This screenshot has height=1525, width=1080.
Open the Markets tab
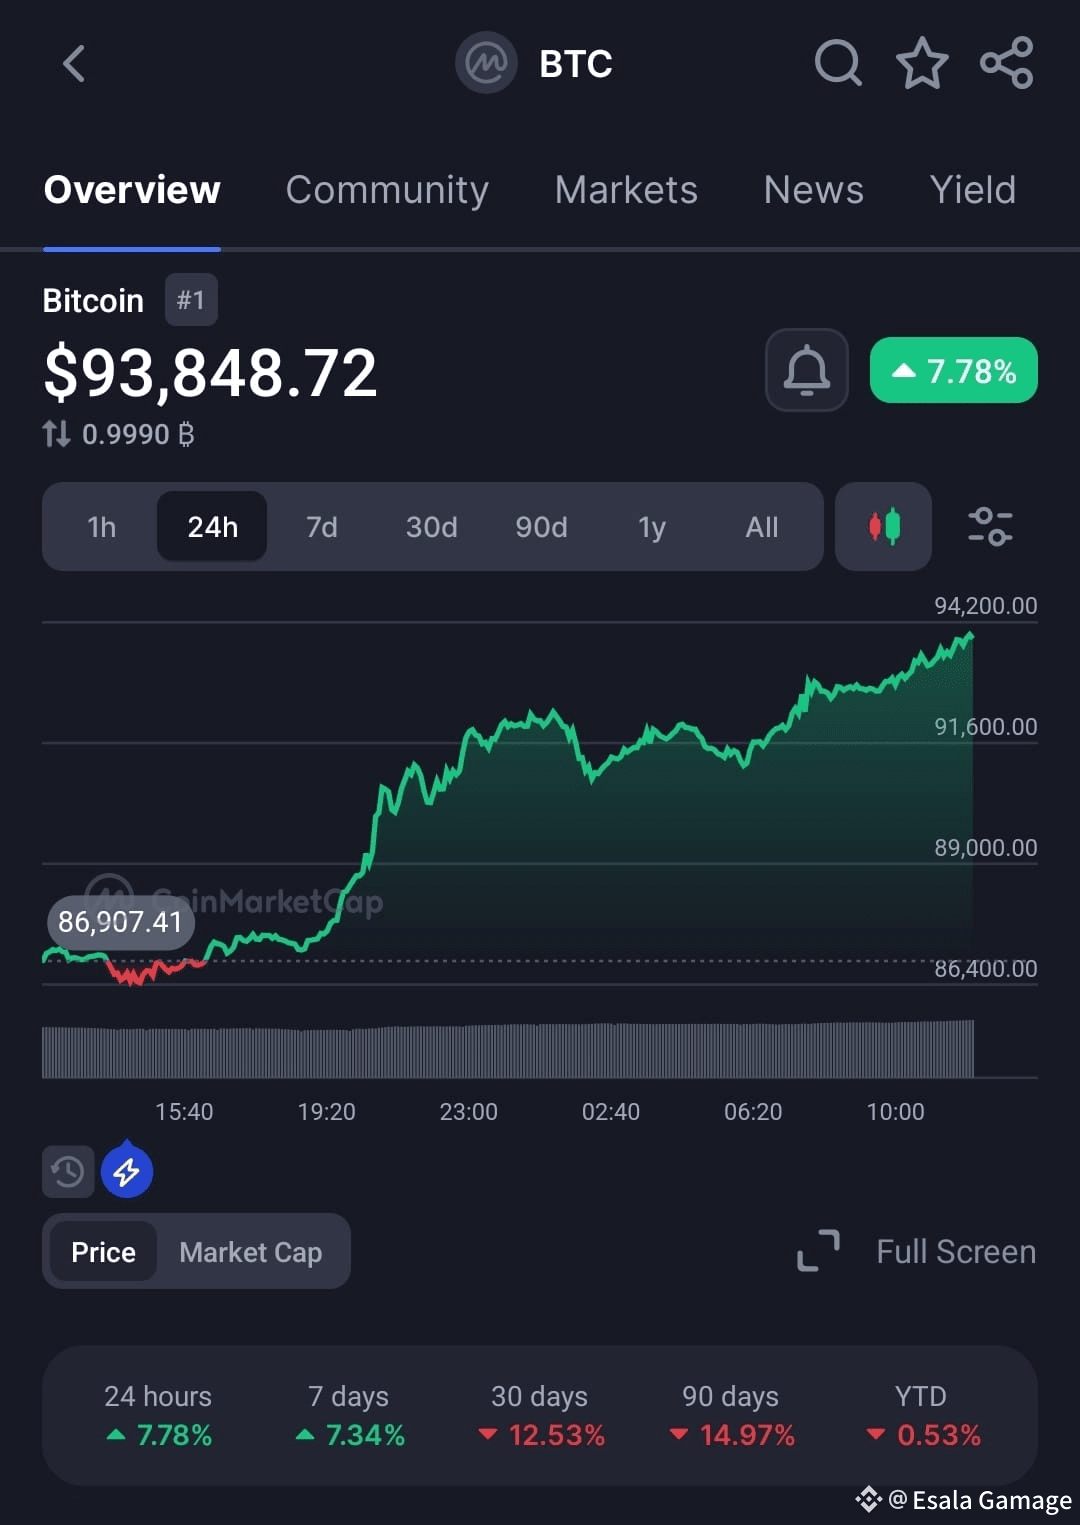626,190
